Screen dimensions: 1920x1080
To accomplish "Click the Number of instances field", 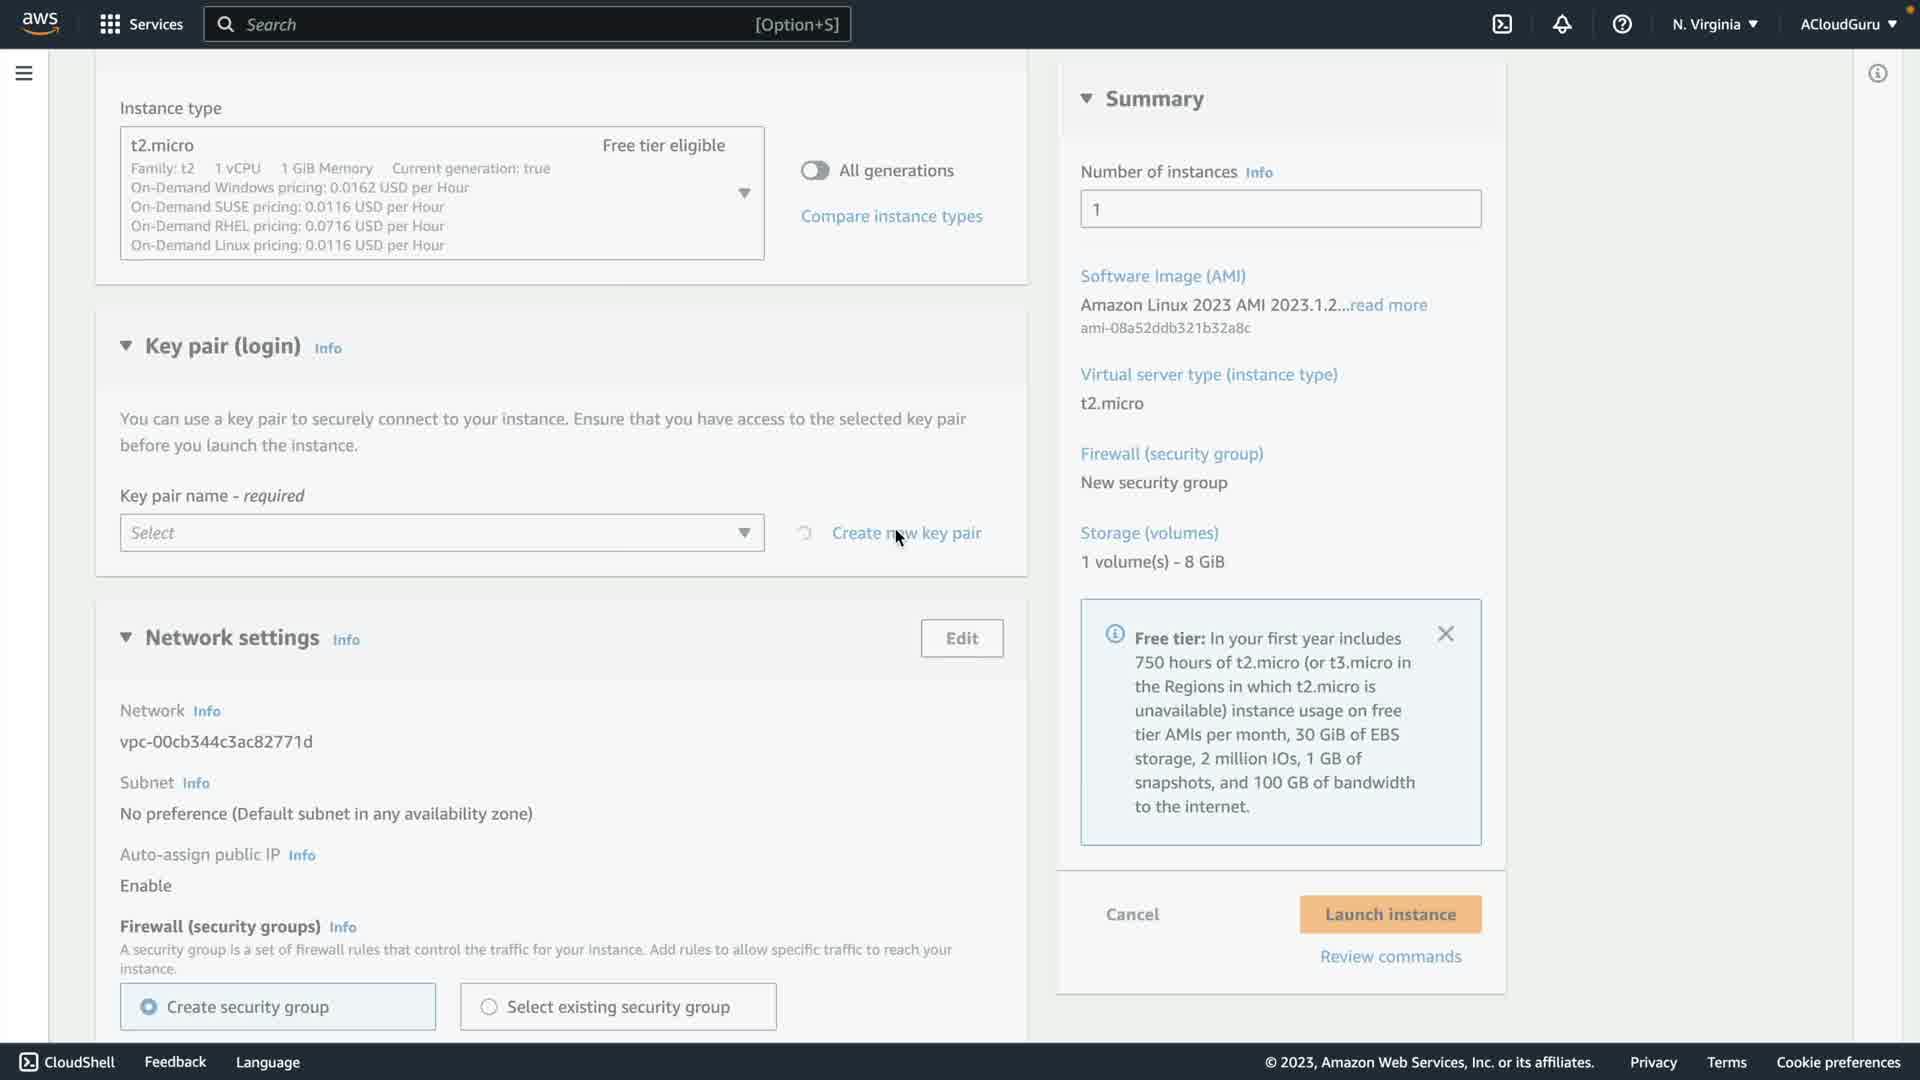I will tap(1280, 209).
